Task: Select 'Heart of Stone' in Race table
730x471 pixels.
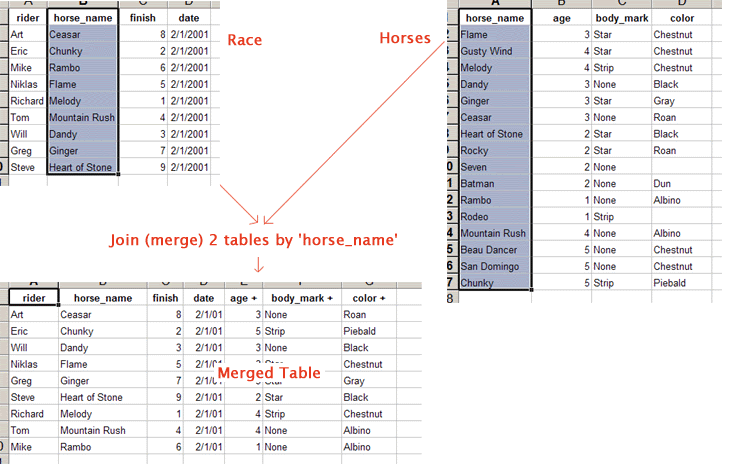Action: point(81,168)
